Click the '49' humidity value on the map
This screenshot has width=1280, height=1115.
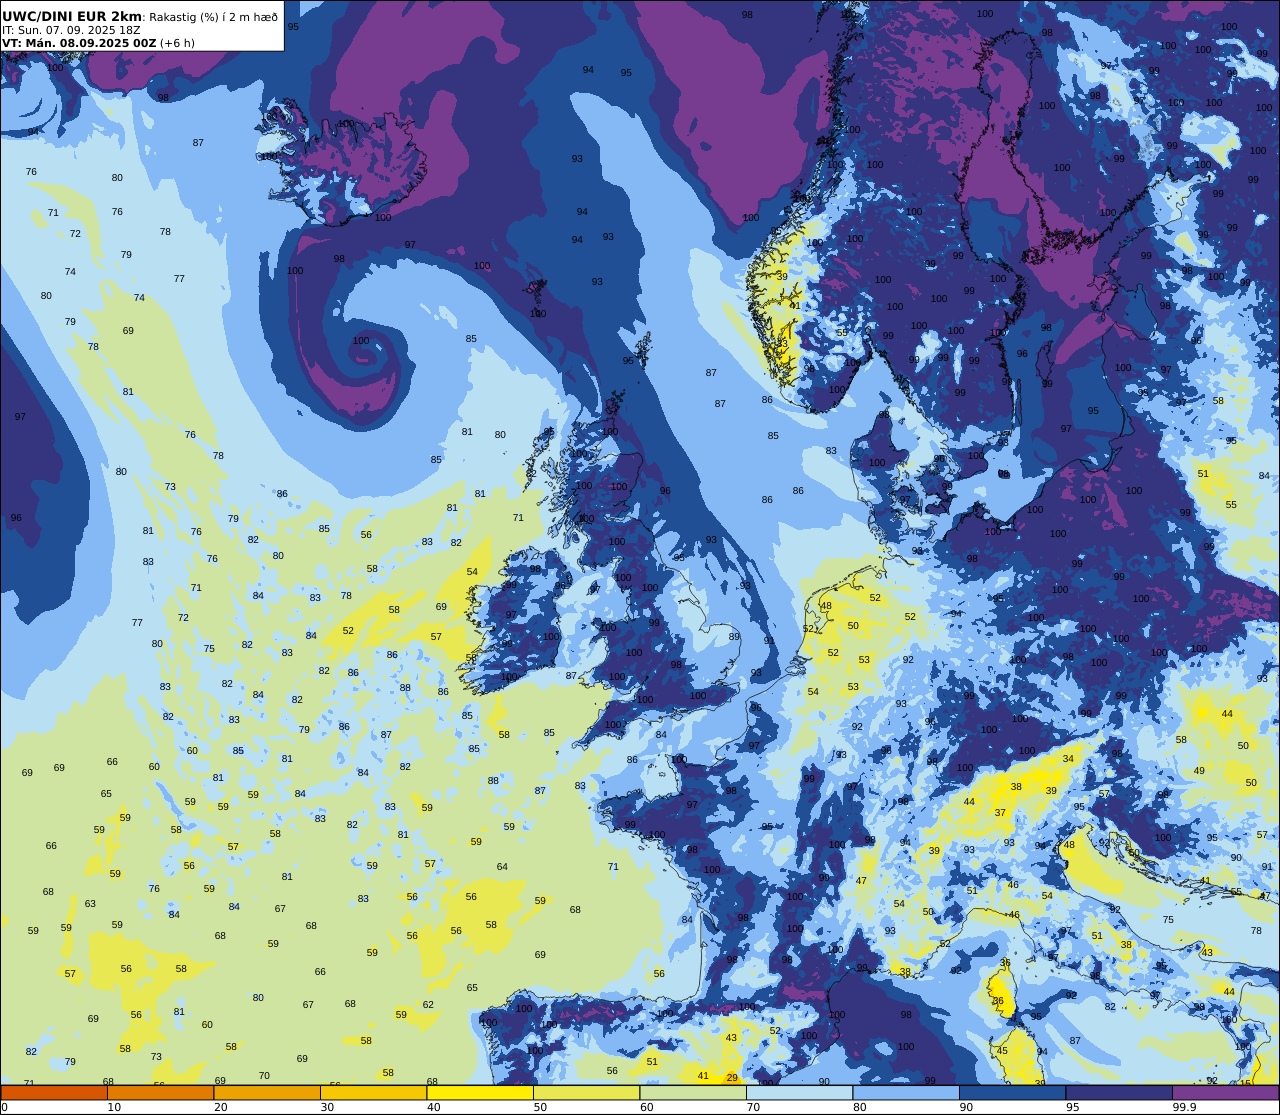[x=1199, y=771]
